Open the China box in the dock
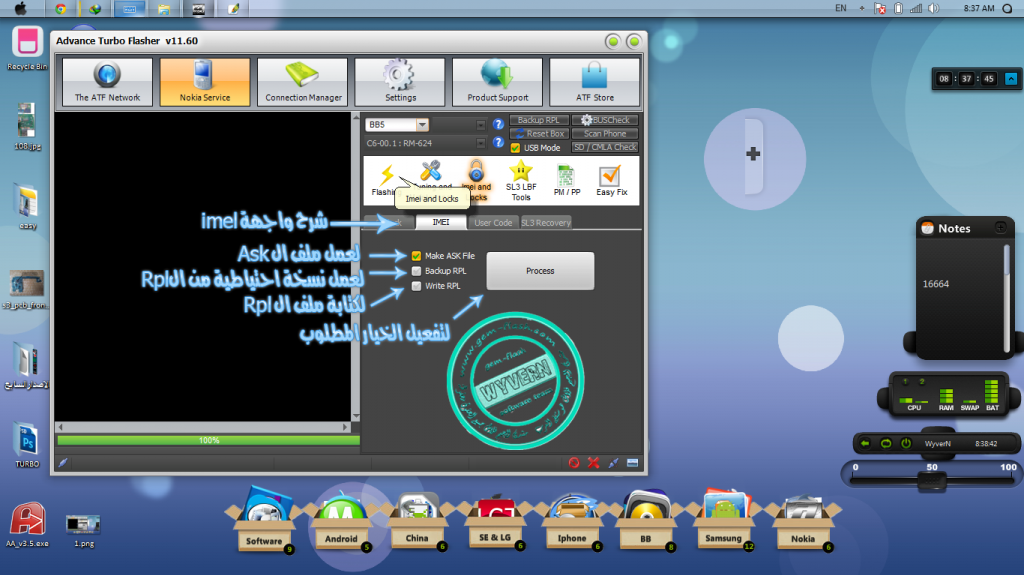 tap(417, 521)
